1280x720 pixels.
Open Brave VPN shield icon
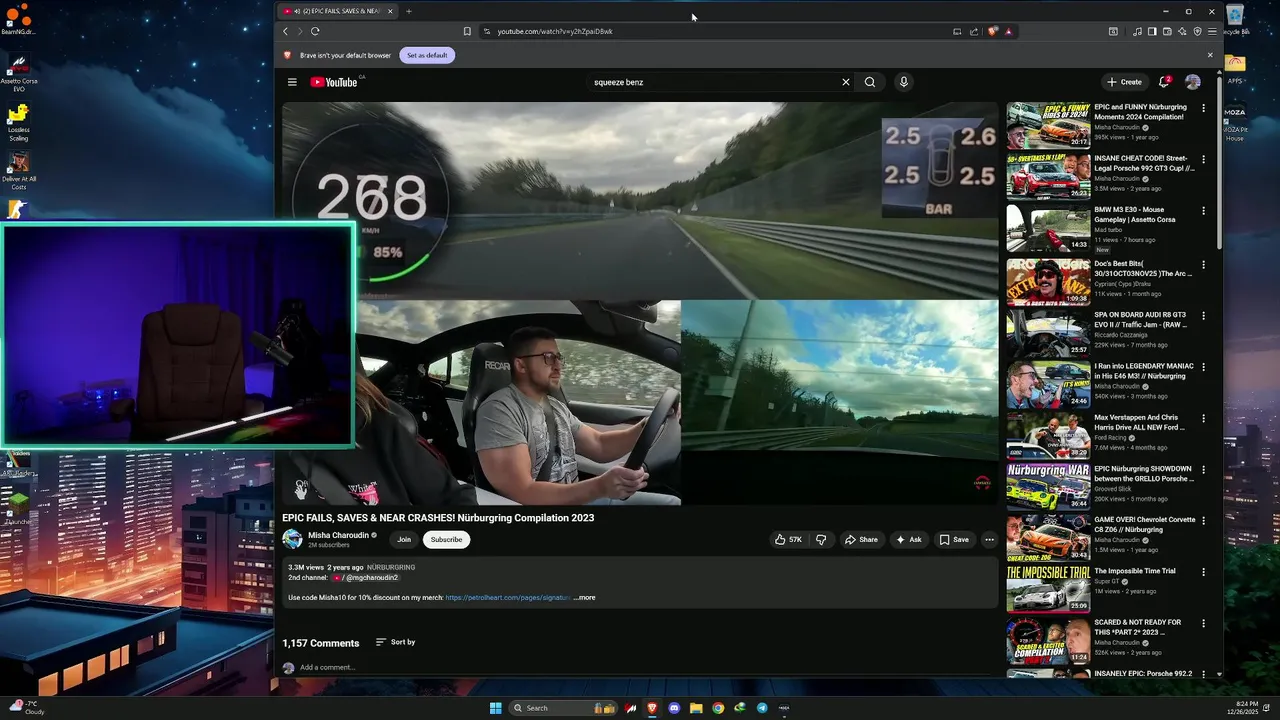coord(1197,31)
